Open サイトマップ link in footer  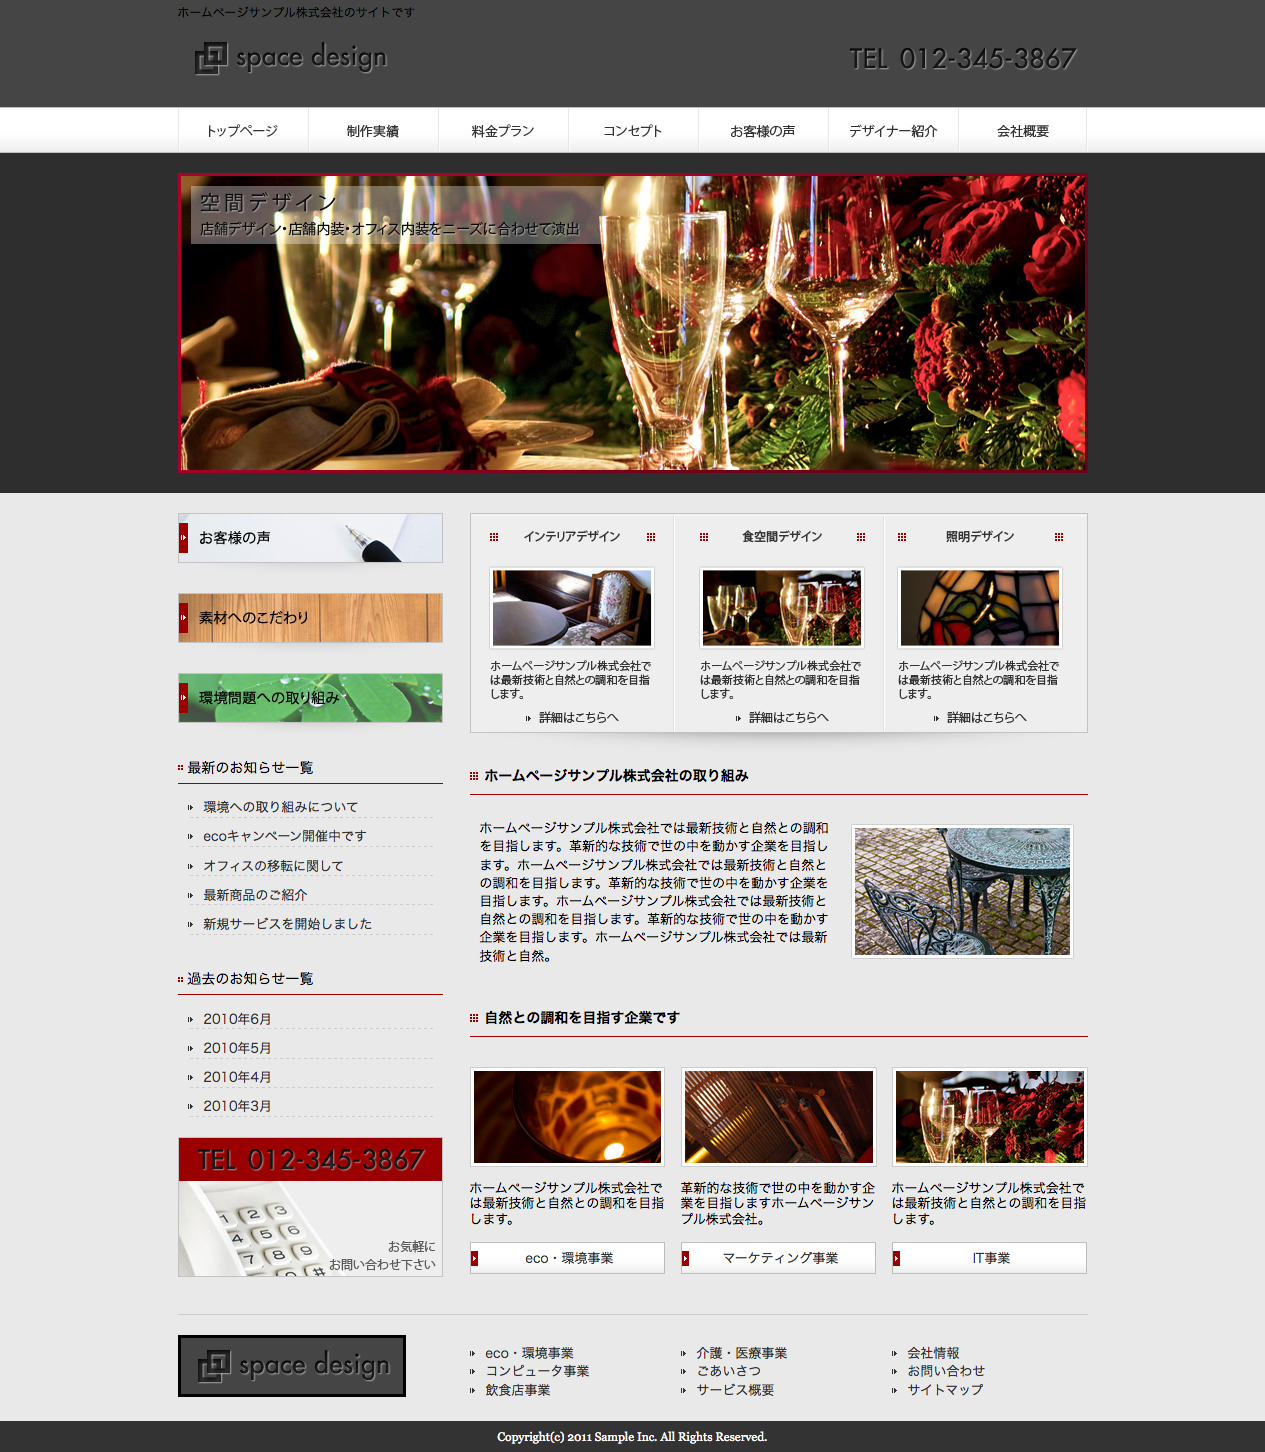pyautogui.click(x=945, y=1390)
